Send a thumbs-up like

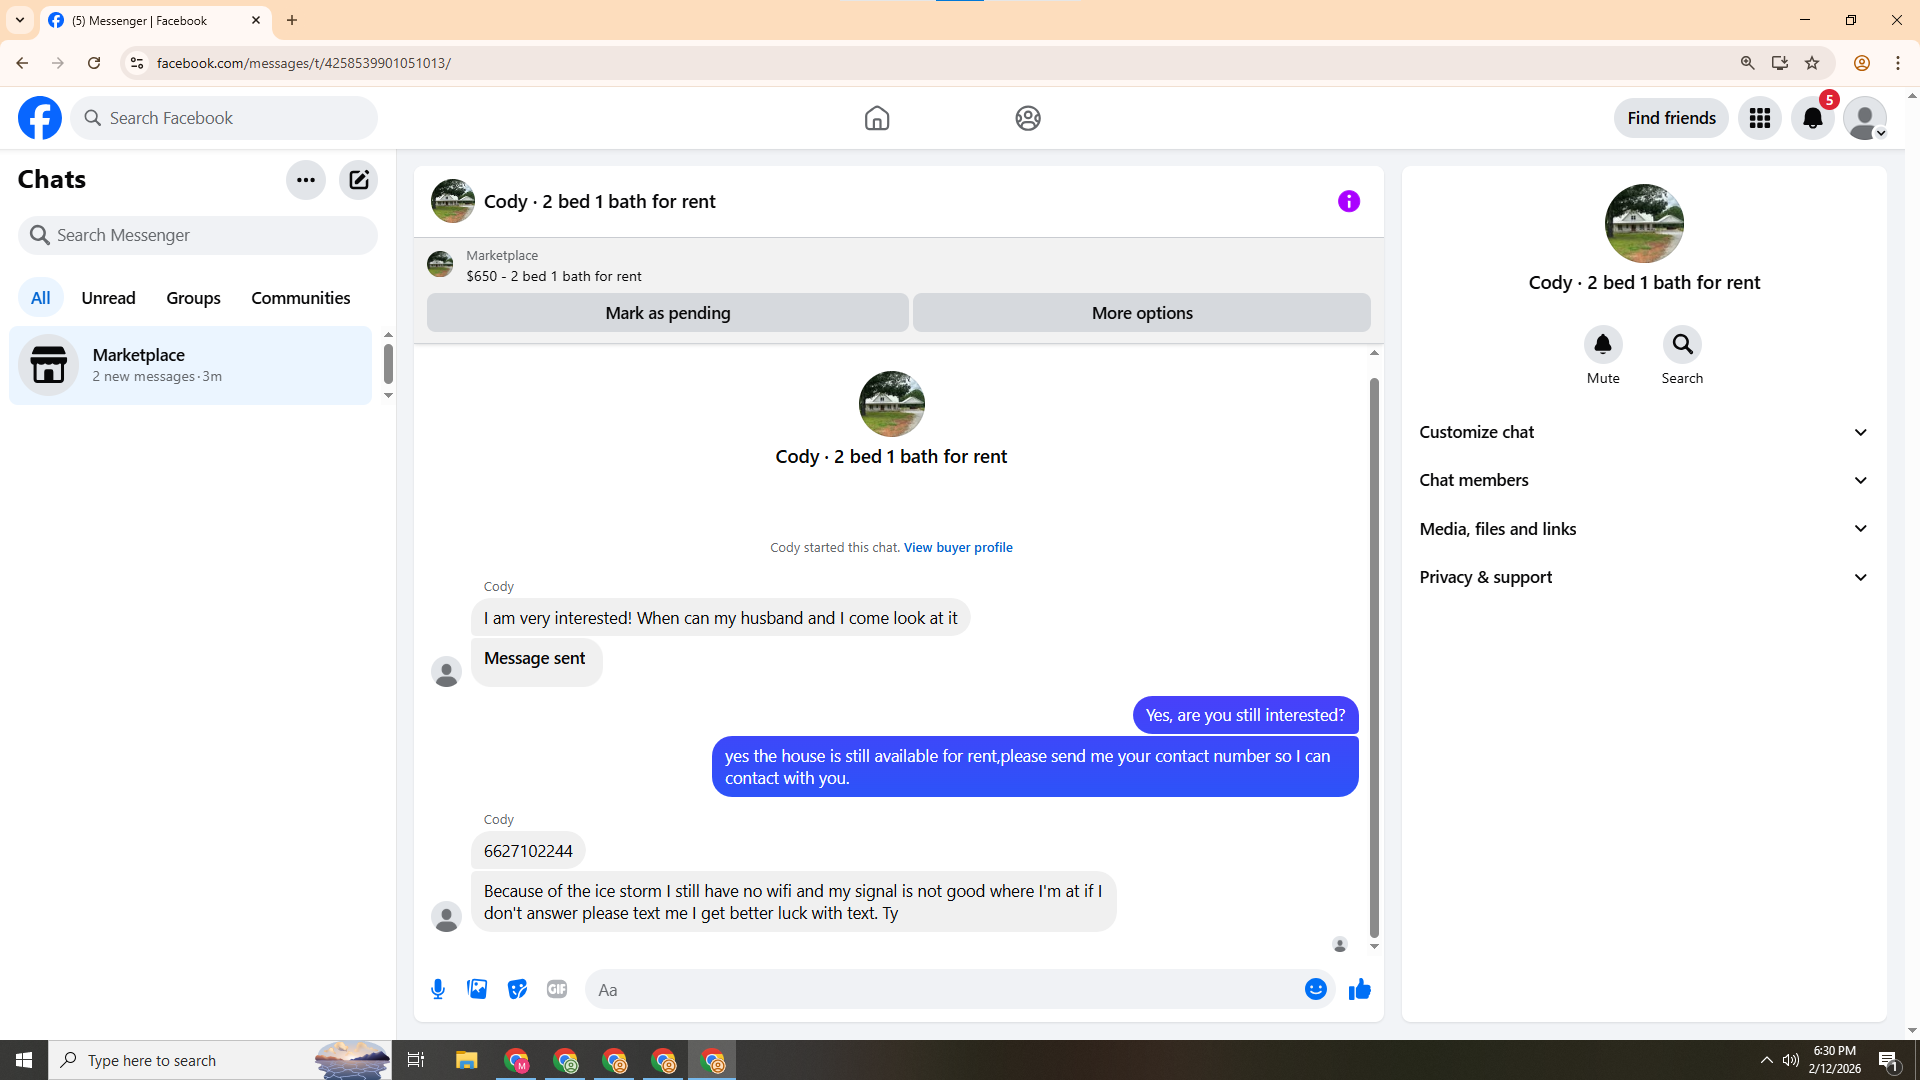pyautogui.click(x=1360, y=989)
